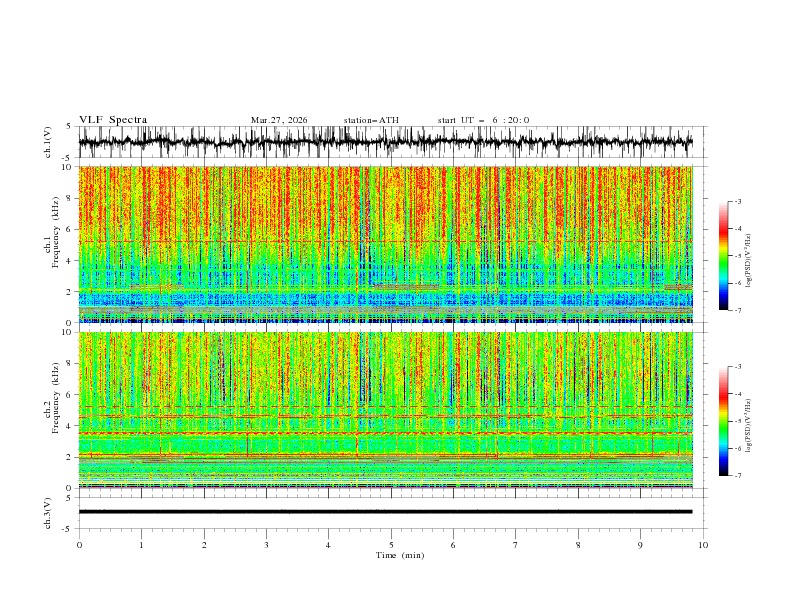Click time axis tick label "3"

tap(266, 545)
